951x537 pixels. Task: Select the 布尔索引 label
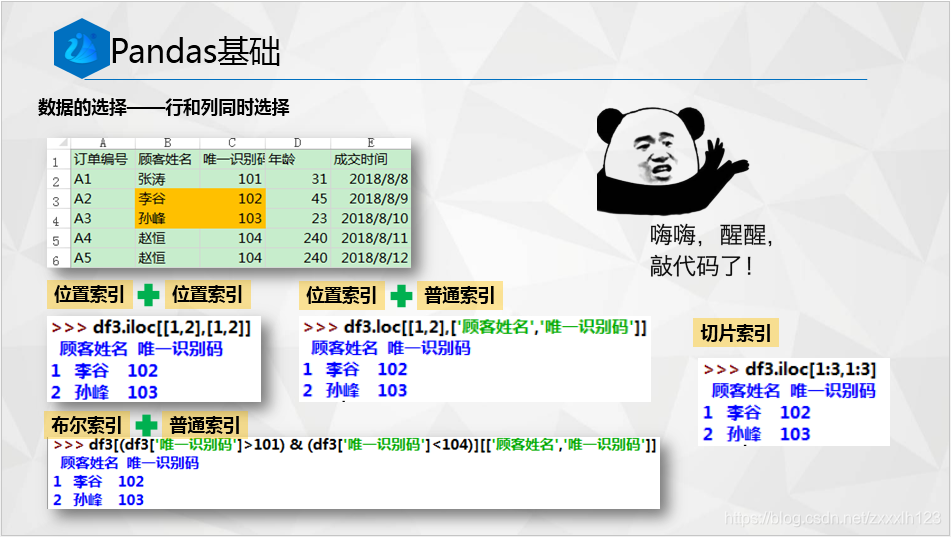click(x=86, y=425)
